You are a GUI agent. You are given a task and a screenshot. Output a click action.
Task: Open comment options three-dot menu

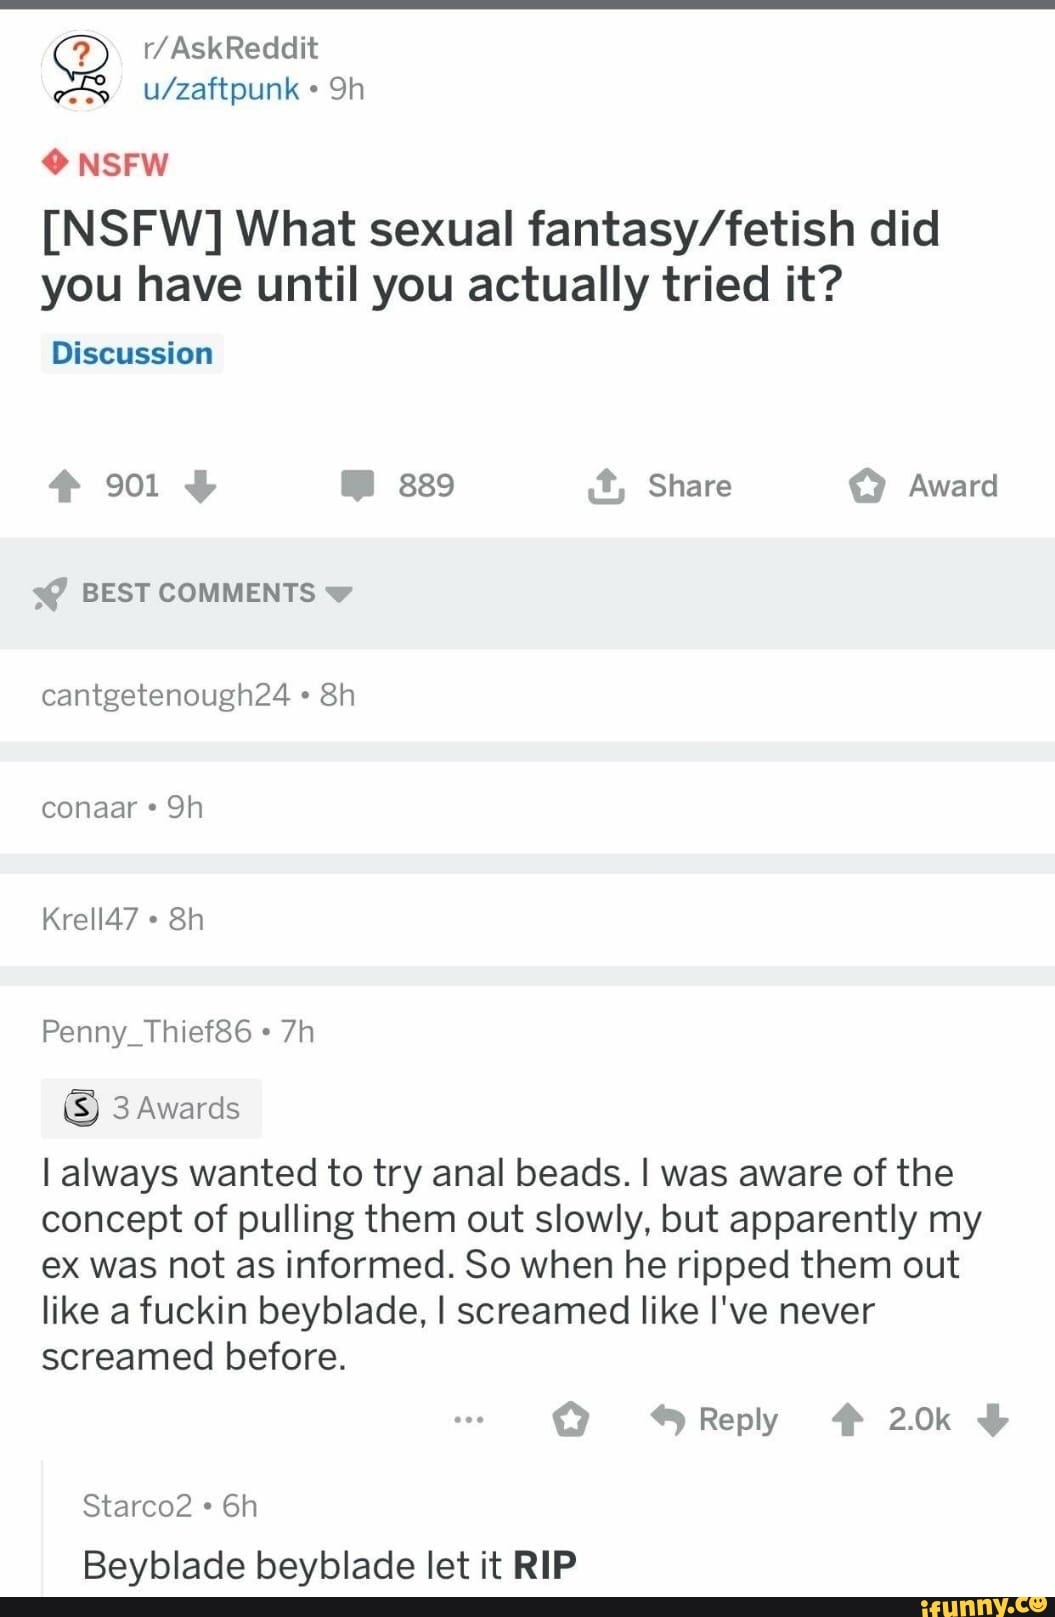point(468,1419)
